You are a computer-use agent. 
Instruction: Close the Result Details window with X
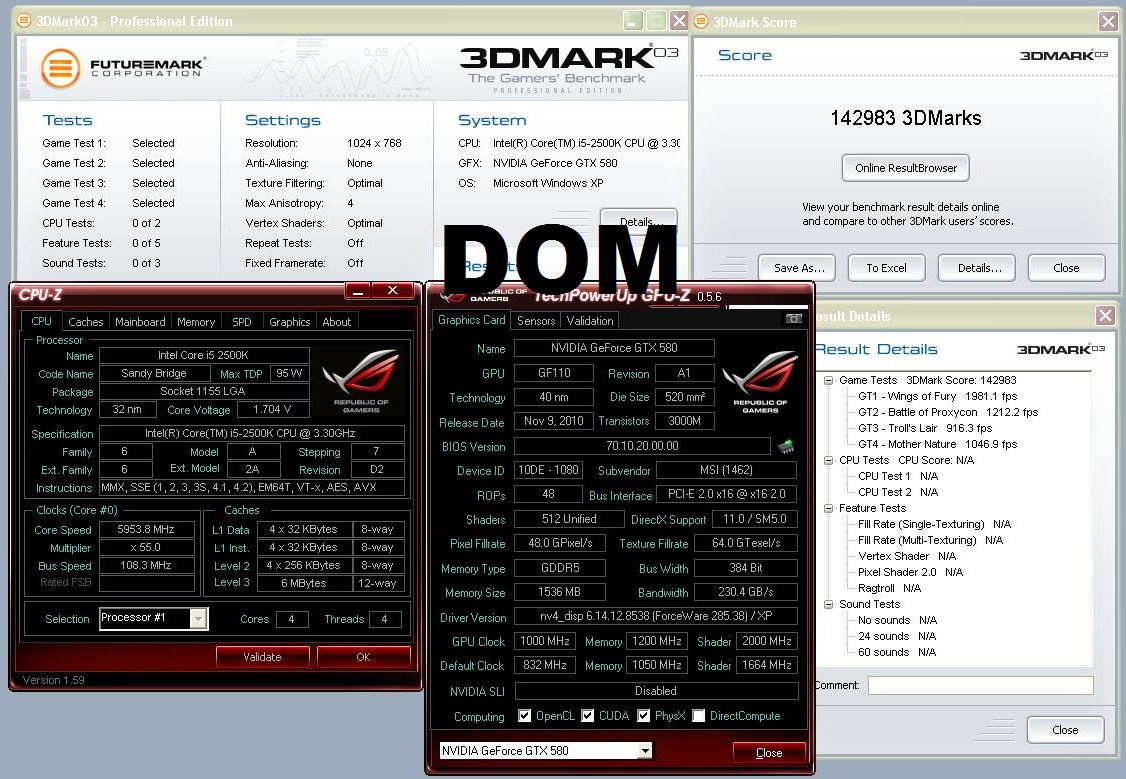pyautogui.click(x=1104, y=316)
